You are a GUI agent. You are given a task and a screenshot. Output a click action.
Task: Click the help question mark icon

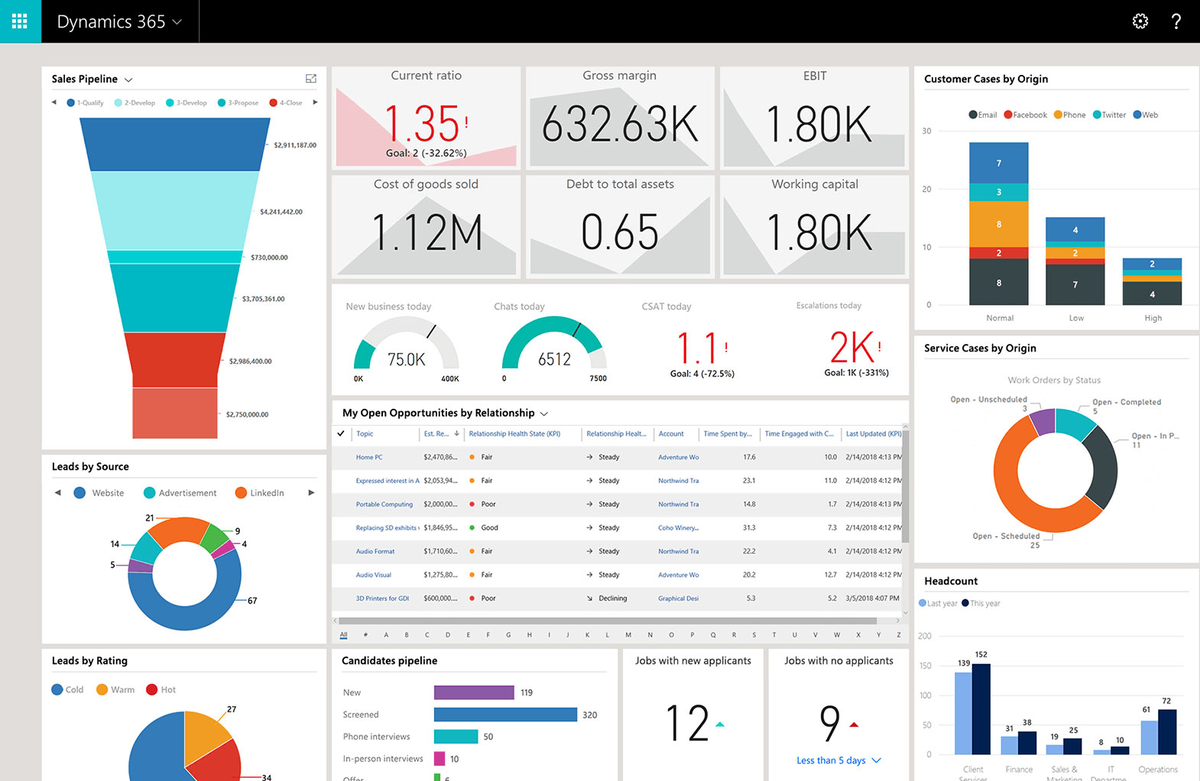coord(1176,21)
